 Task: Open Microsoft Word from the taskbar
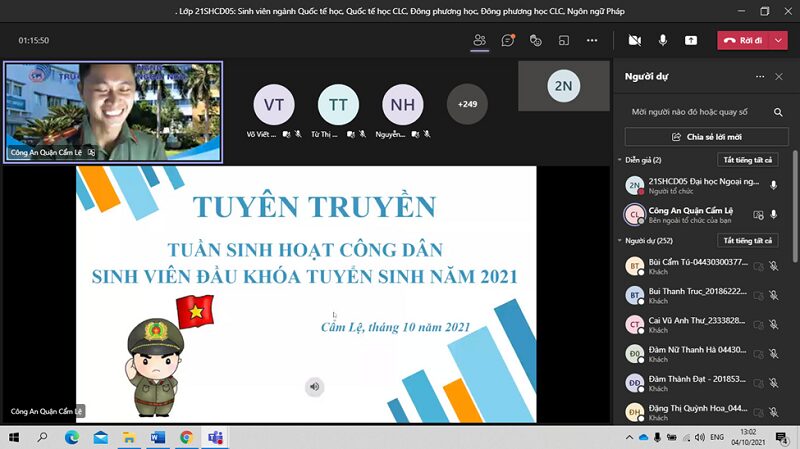157,438
